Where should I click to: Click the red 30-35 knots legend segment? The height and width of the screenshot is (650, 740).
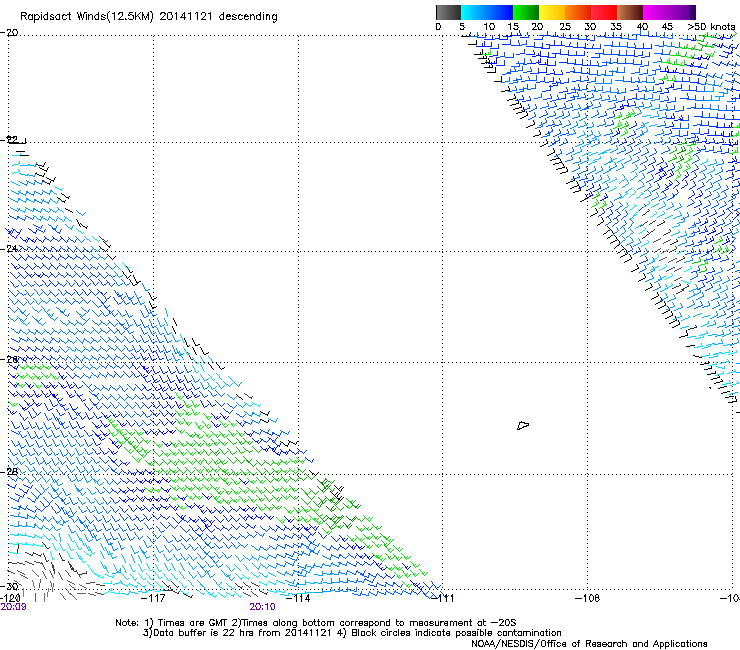coord(604,12)
